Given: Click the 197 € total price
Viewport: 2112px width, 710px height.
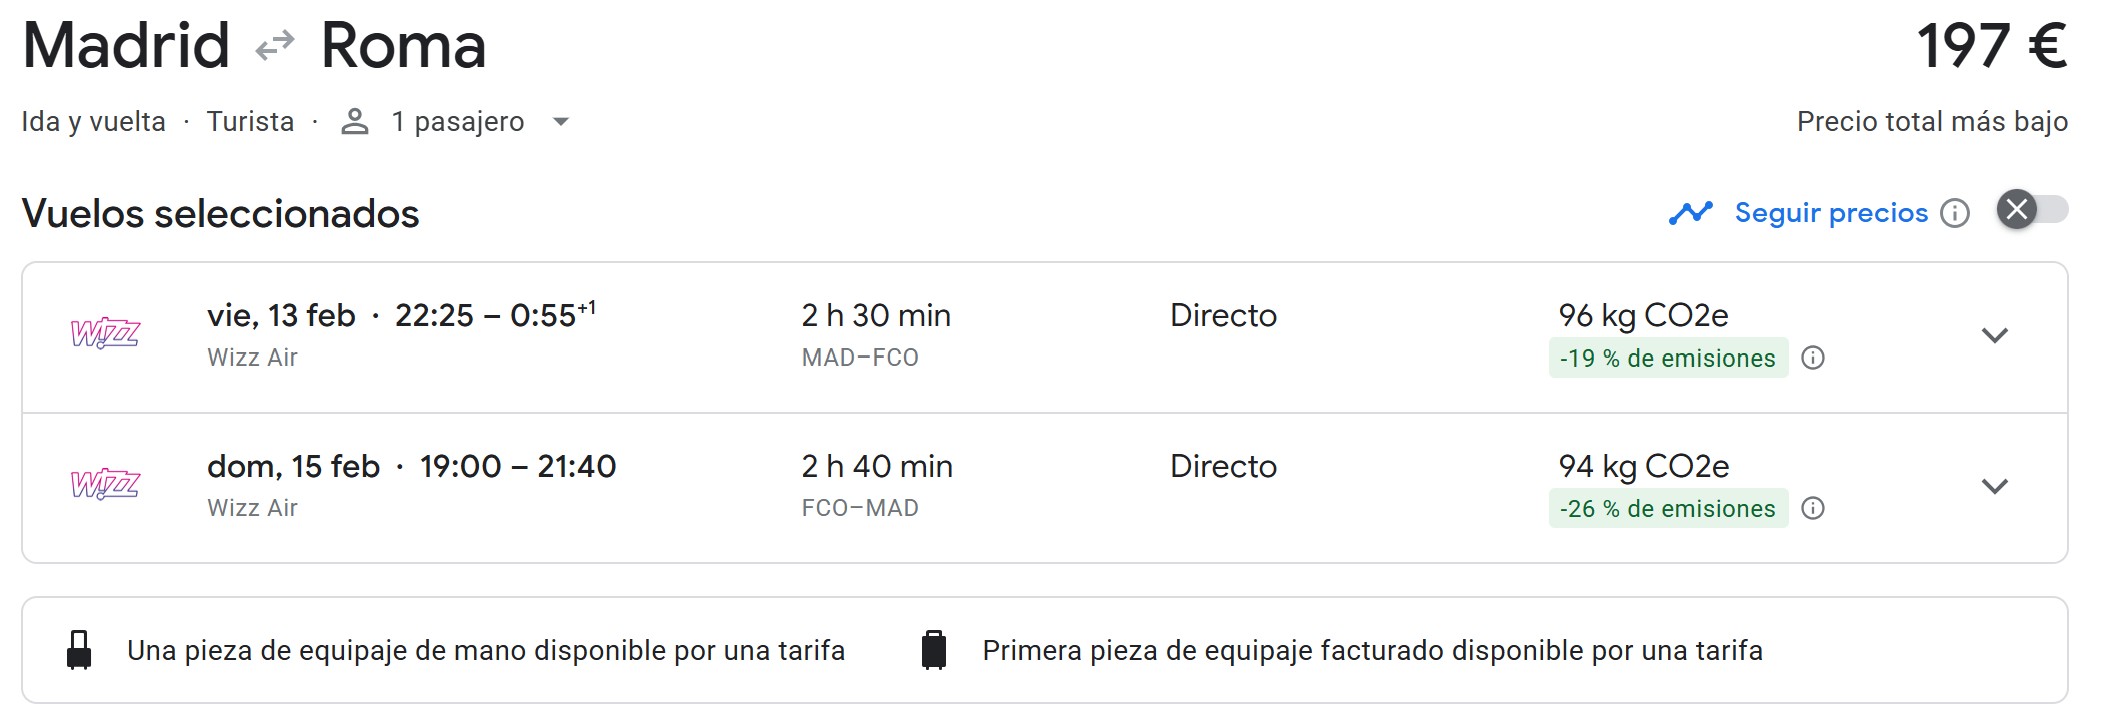Looking at the screenshot, I should click(1991, 46).
